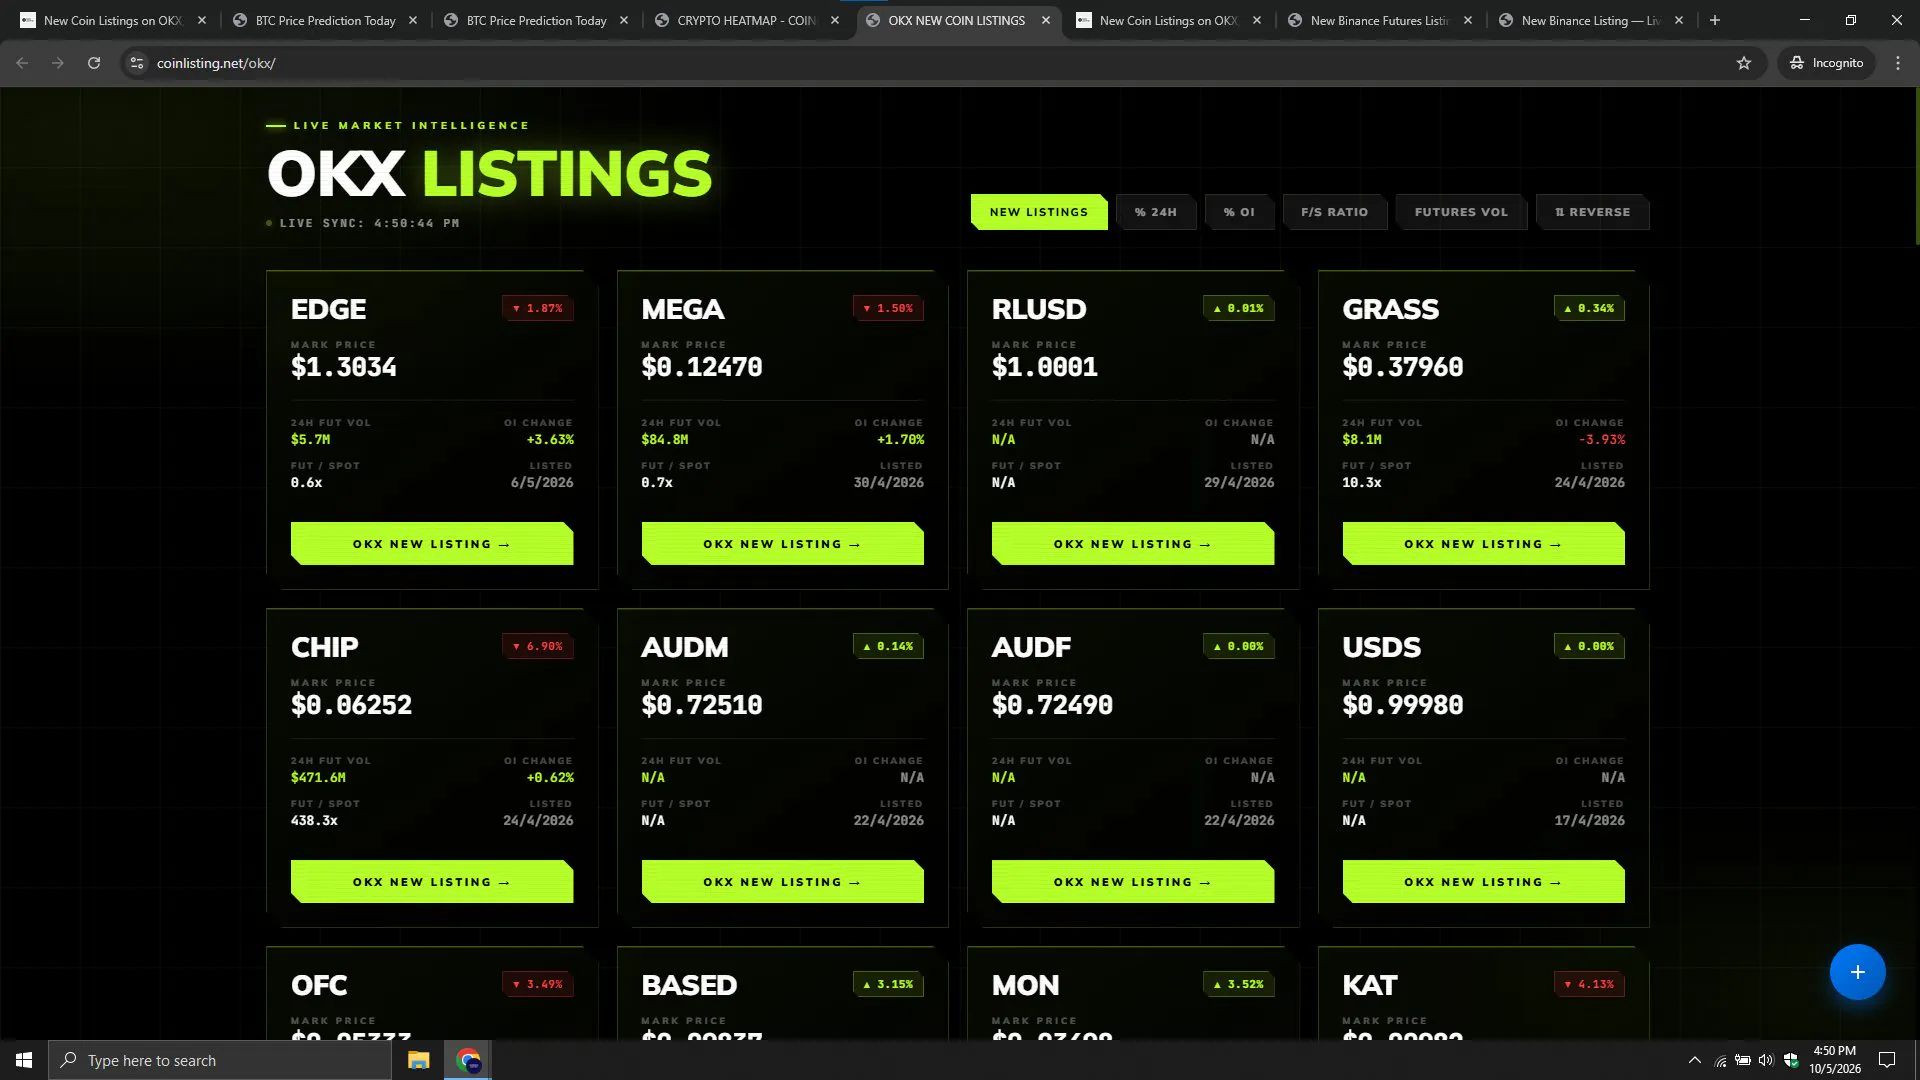Click the OFC 3.49% change badge

coord(538,984)
